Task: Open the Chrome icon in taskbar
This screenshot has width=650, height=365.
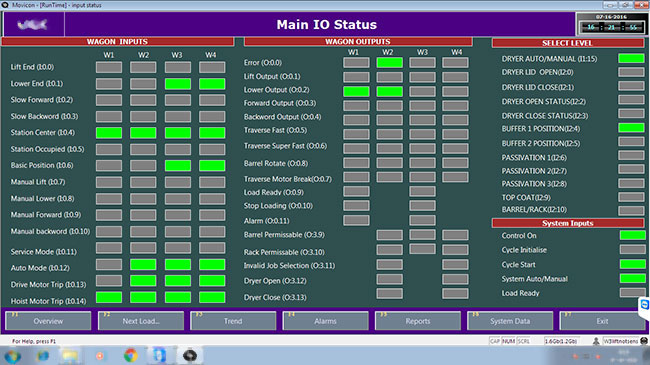Action: (x=131, y=355)
